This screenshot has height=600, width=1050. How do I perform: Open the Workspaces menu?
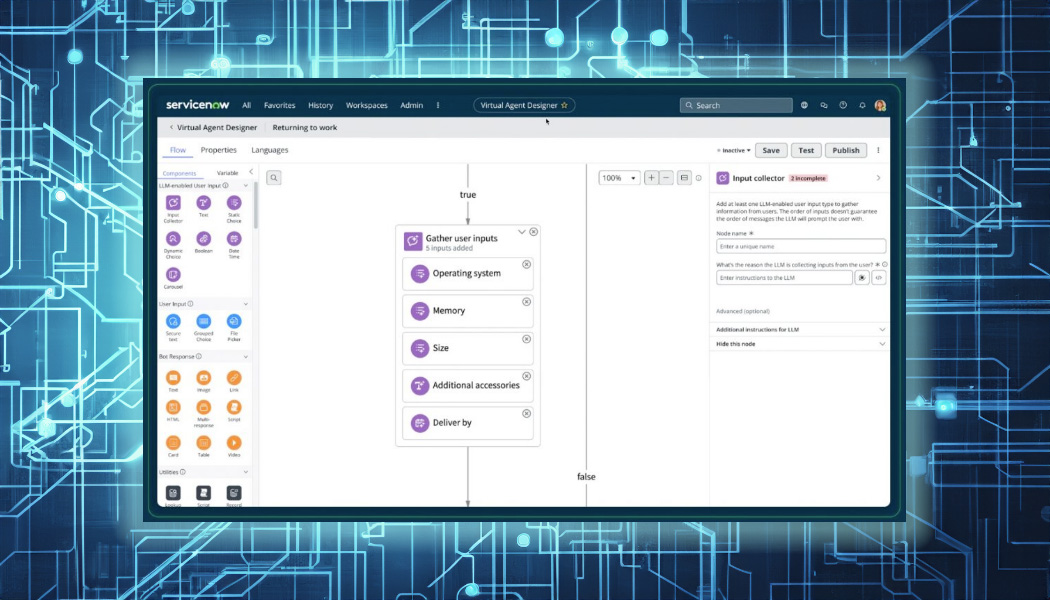366,105
